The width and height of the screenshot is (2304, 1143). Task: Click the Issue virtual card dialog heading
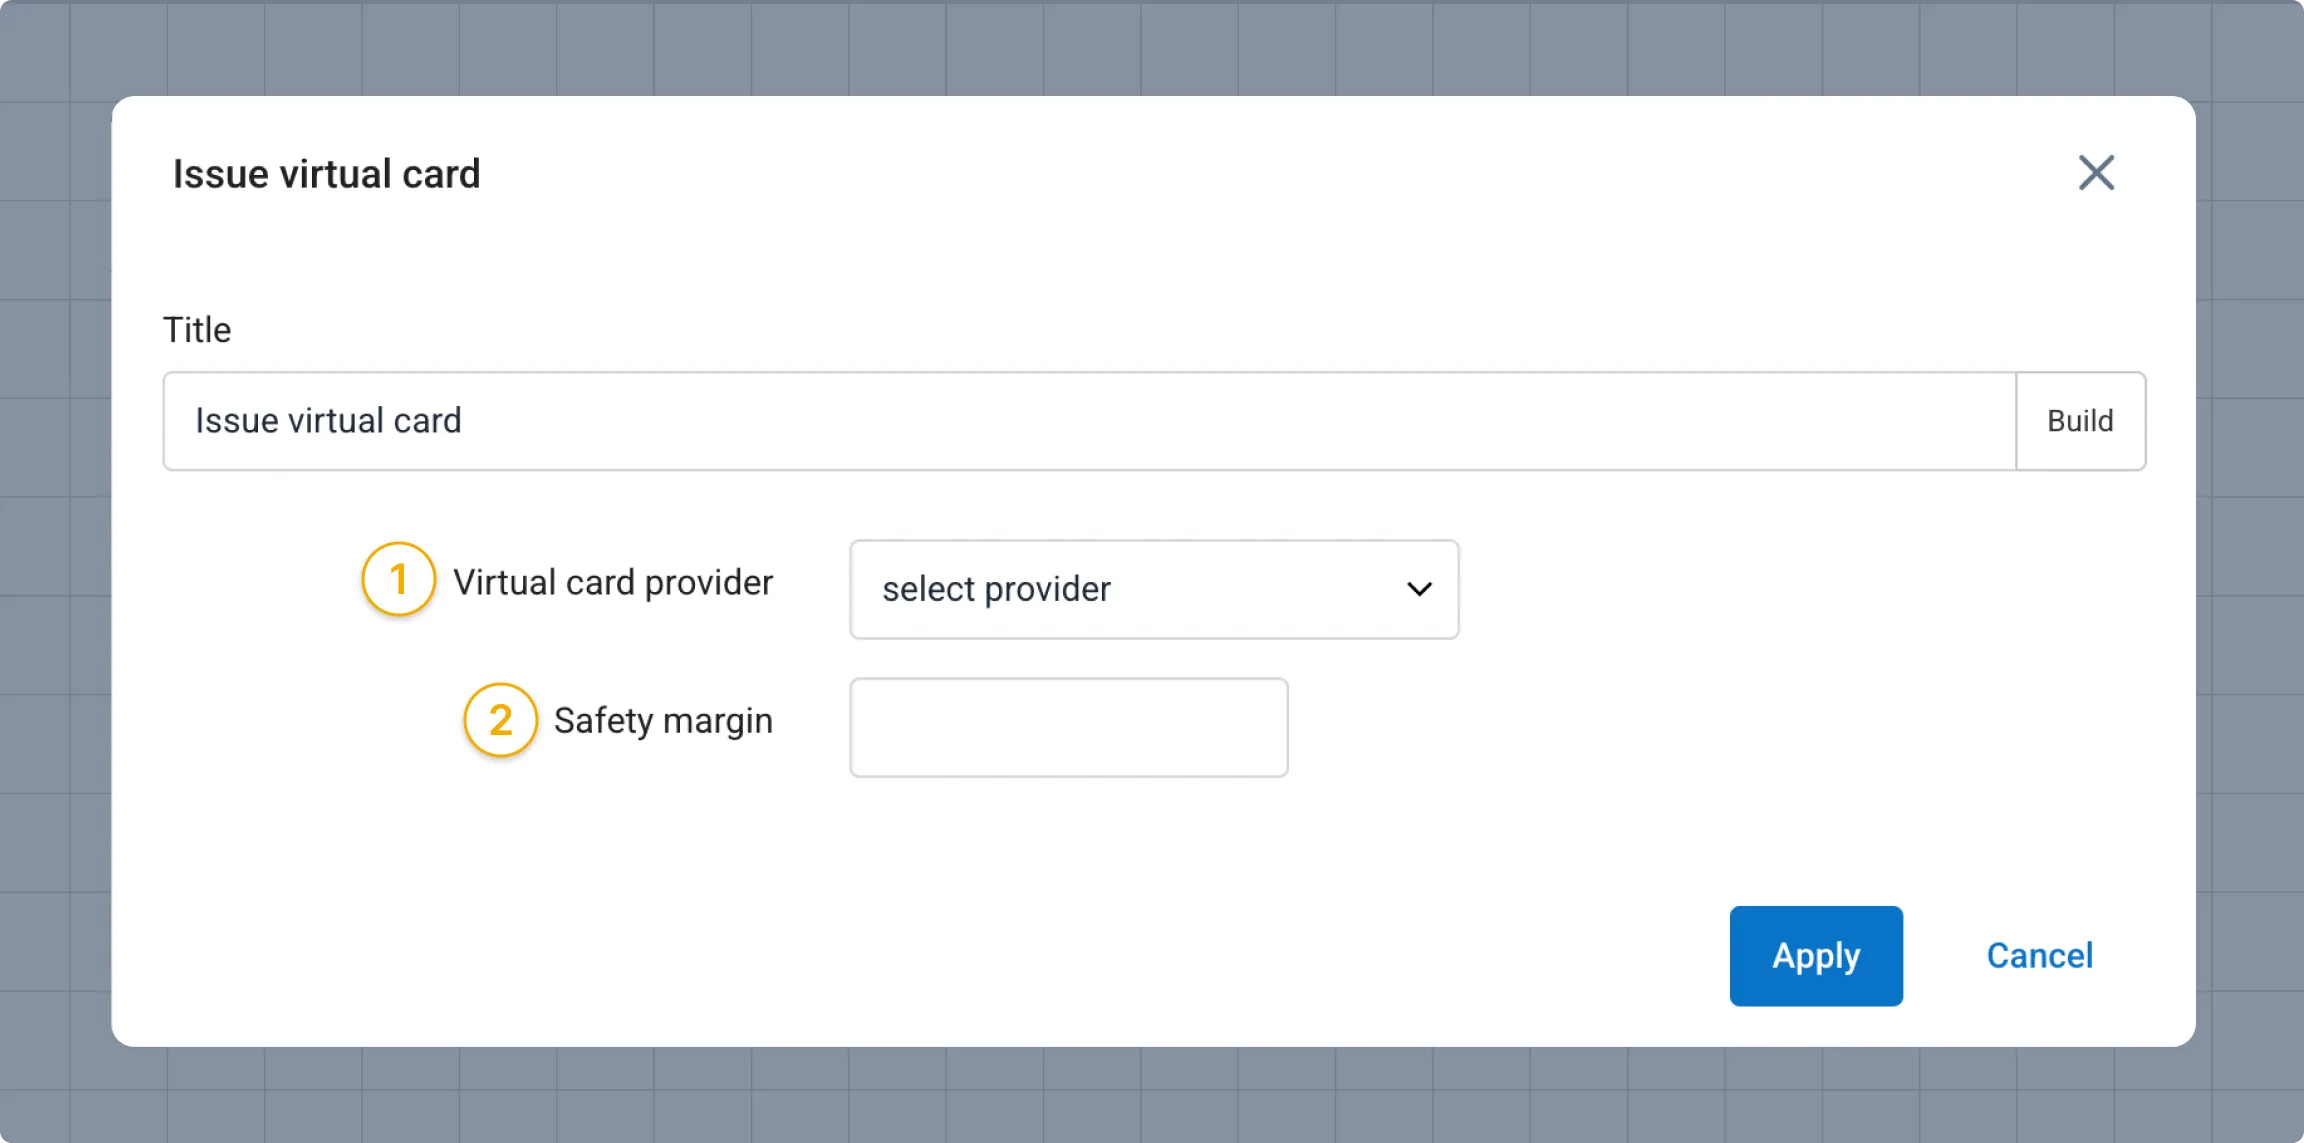pyautogui.click(x=326, y=174)
